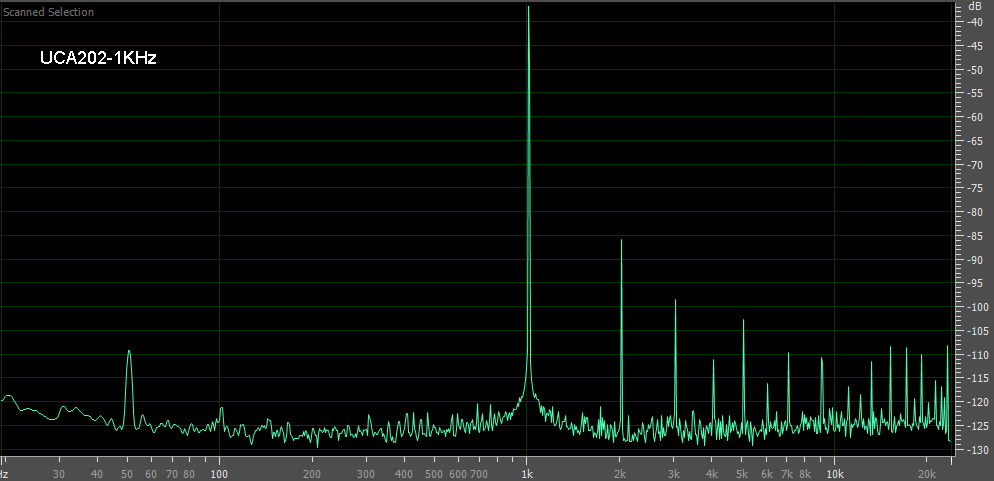Image resolution: width=994 pixels, height=481 pixels.
Task: Click the 50 Hz frequency axis label
Action: pyautogui.click(x=127, y=474)
